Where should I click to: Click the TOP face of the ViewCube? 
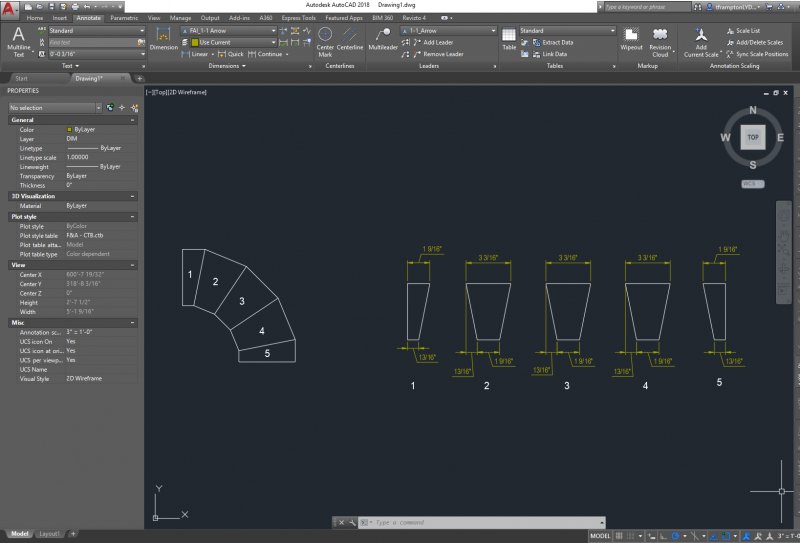pos(753,136)
